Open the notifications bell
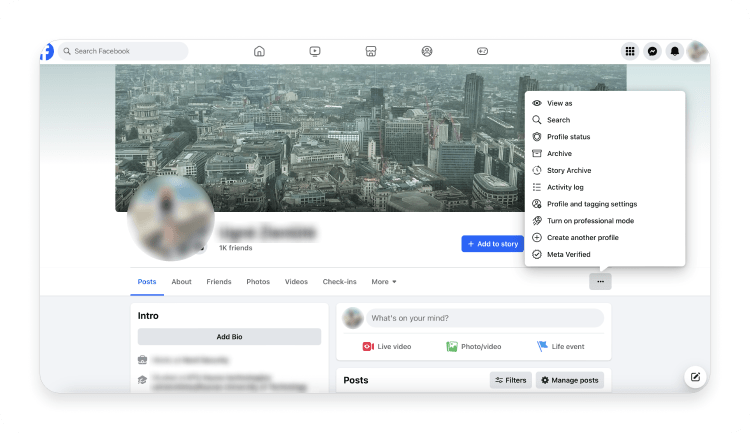The width and height of the screenshot is (750, 433). (674, 51)
